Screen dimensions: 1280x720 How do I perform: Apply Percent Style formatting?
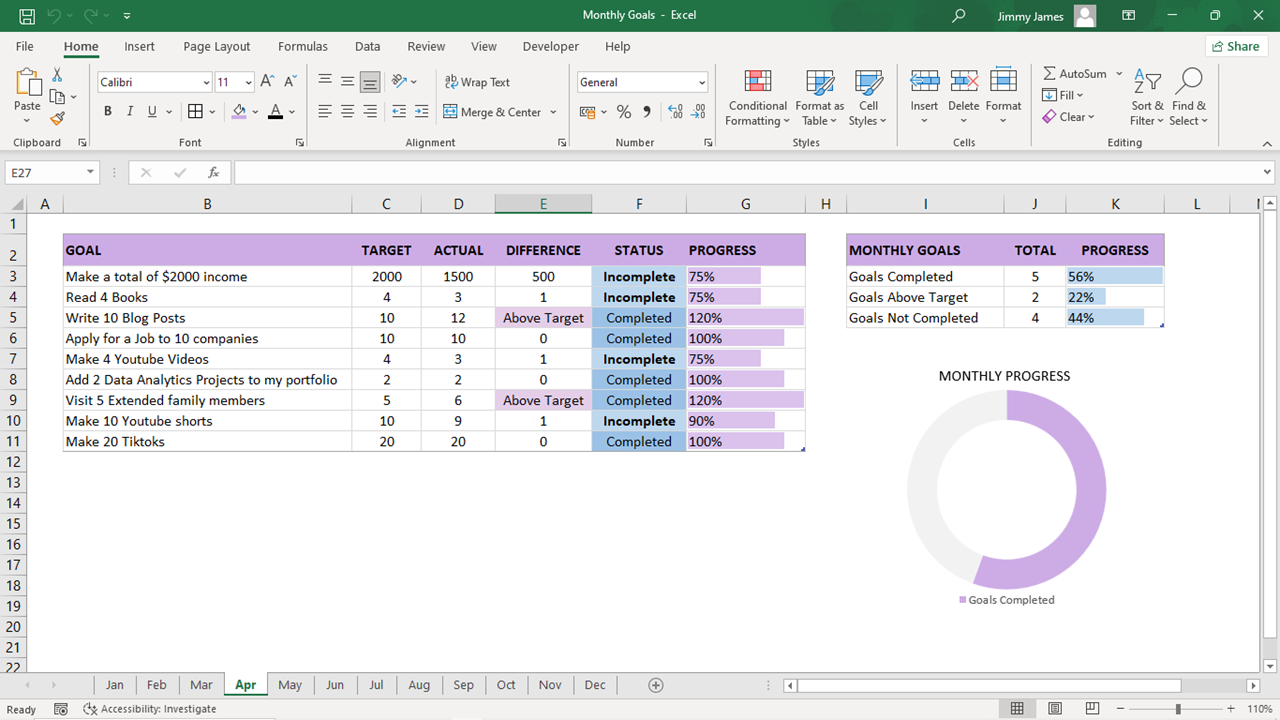pos(623,112)
